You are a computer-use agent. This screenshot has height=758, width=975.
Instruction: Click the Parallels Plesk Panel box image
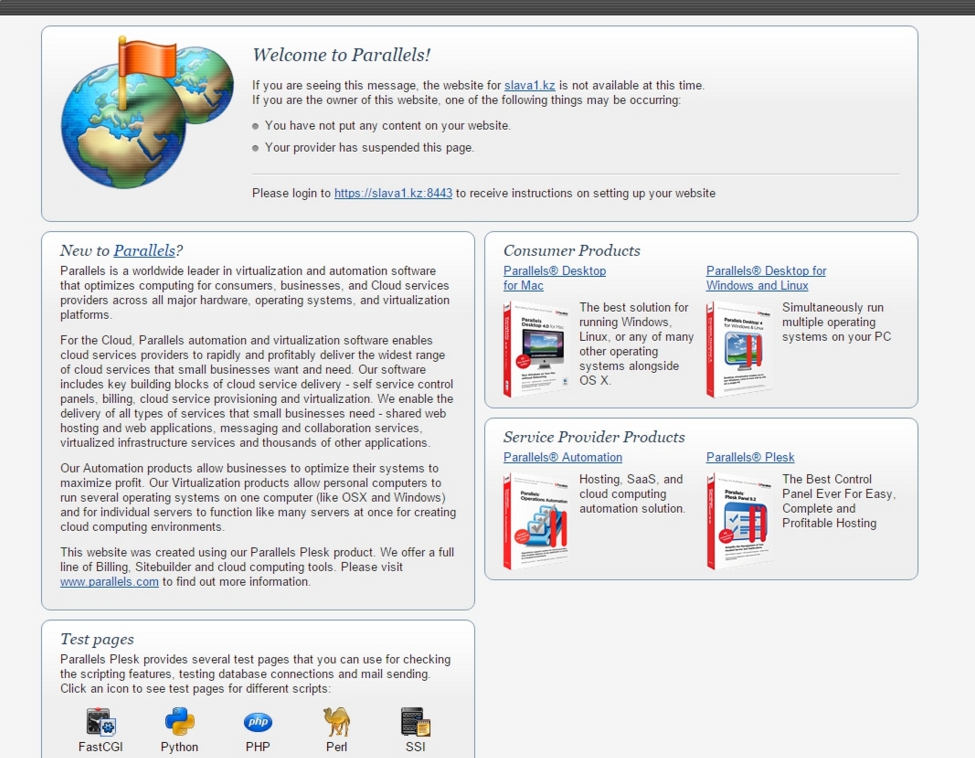[x=739, y=521]
